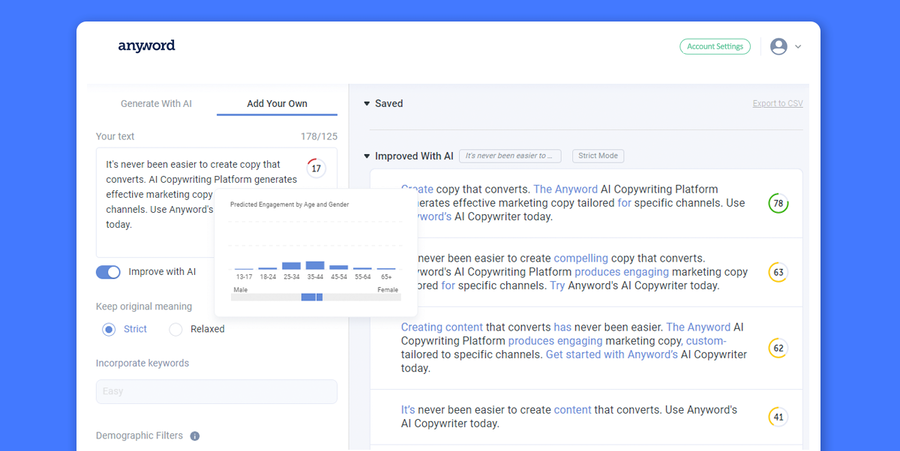This screenshot has width=900, height=451.
Task: Click the "Predicted Engagement by Age and Gender" title
Action: [289, 204]
